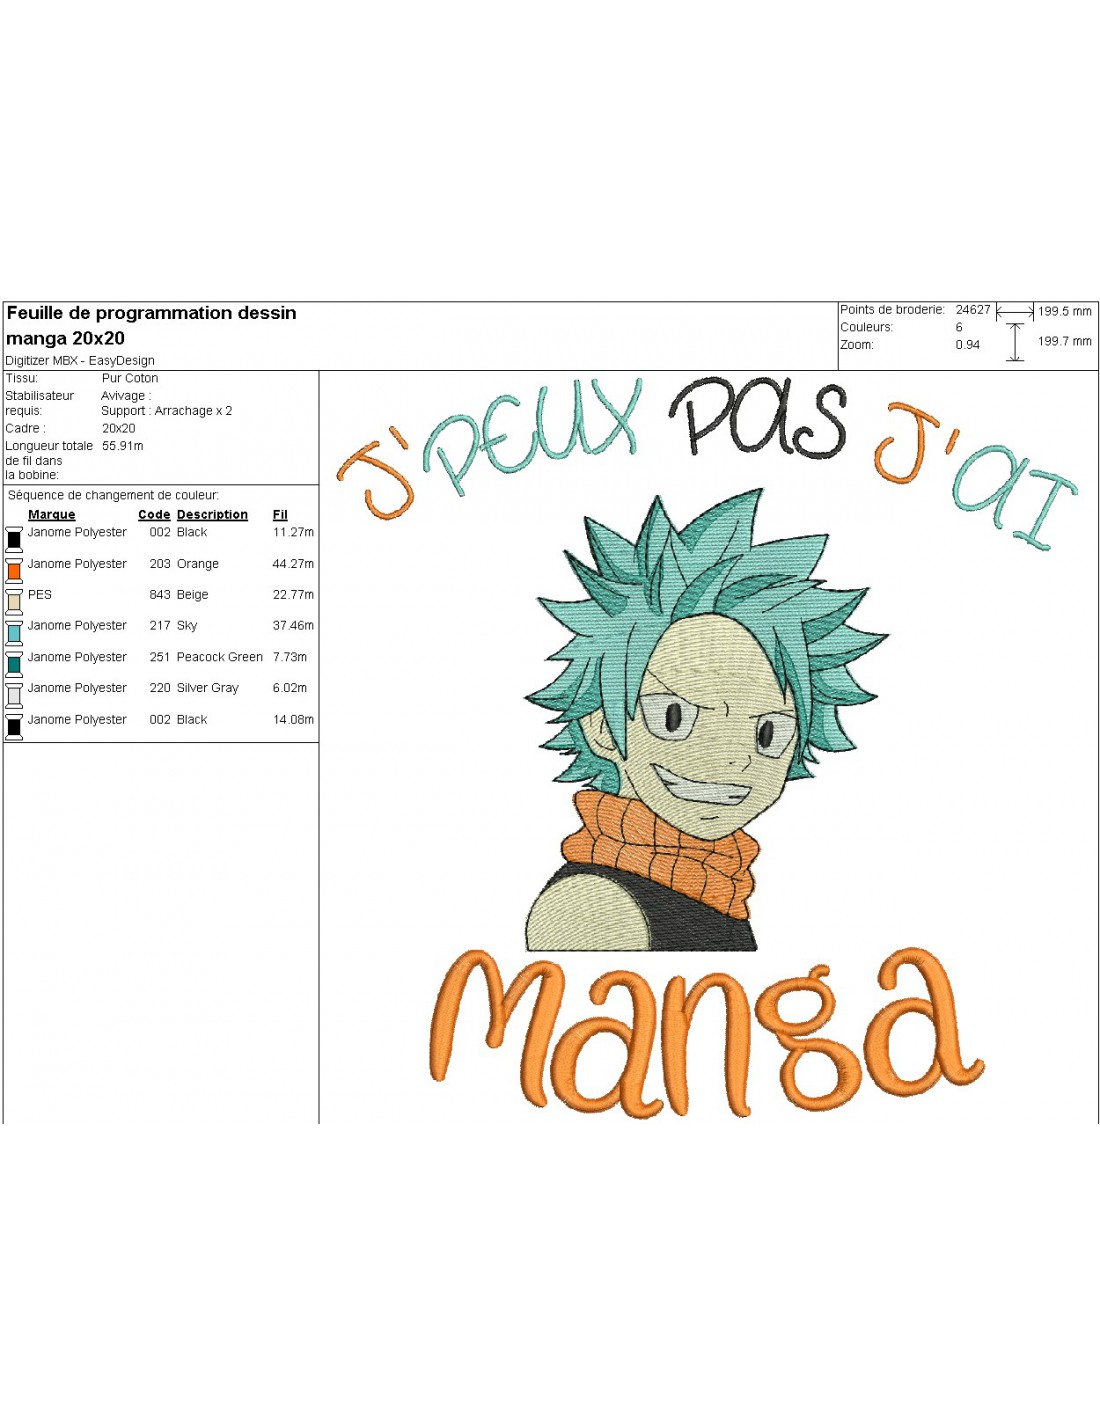The image size is (1100, 1422).
Task: Select the Silver Gray thread spool icon
Action: coord(14,695)
